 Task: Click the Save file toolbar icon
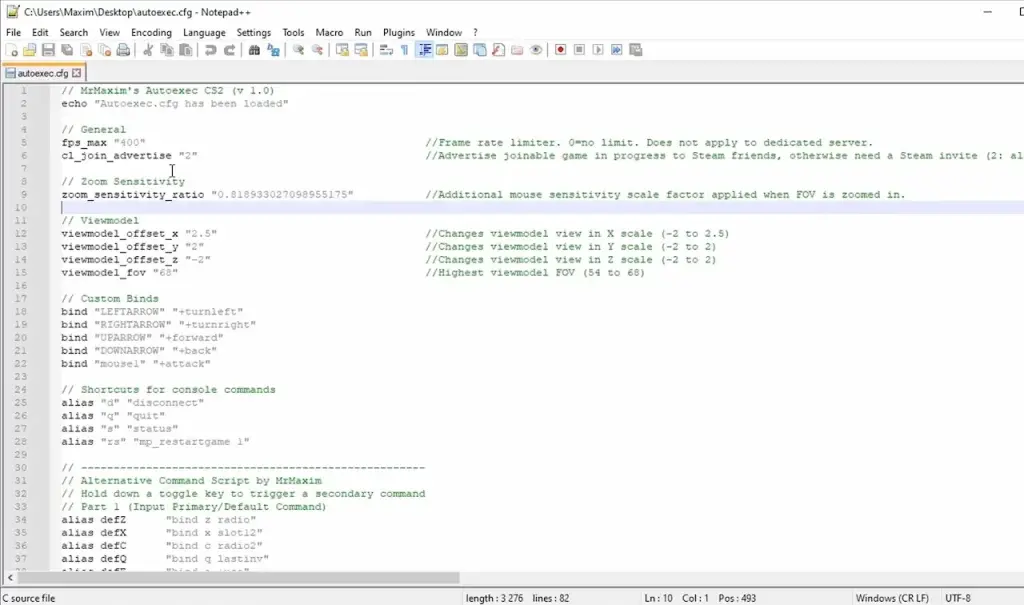click(47, 50)
